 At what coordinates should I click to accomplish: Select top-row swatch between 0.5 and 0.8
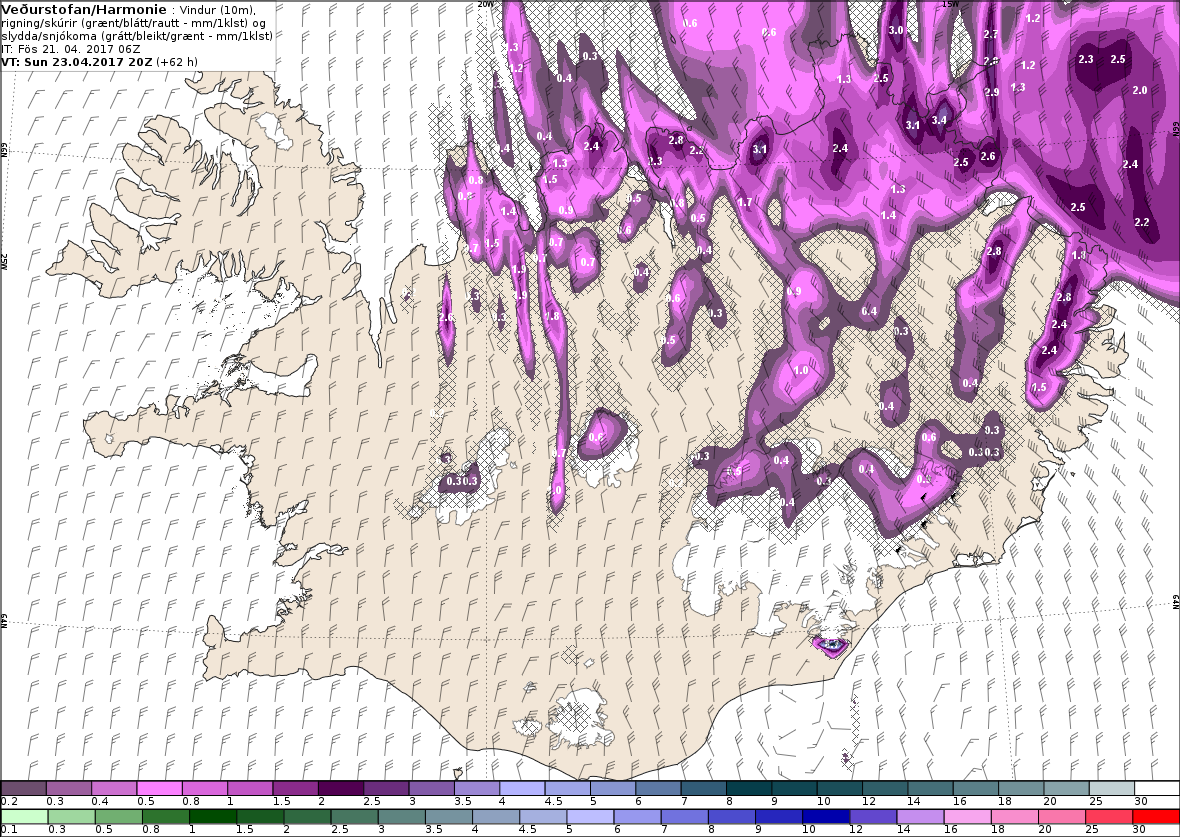pyautogui.click(x=160, y=788)
